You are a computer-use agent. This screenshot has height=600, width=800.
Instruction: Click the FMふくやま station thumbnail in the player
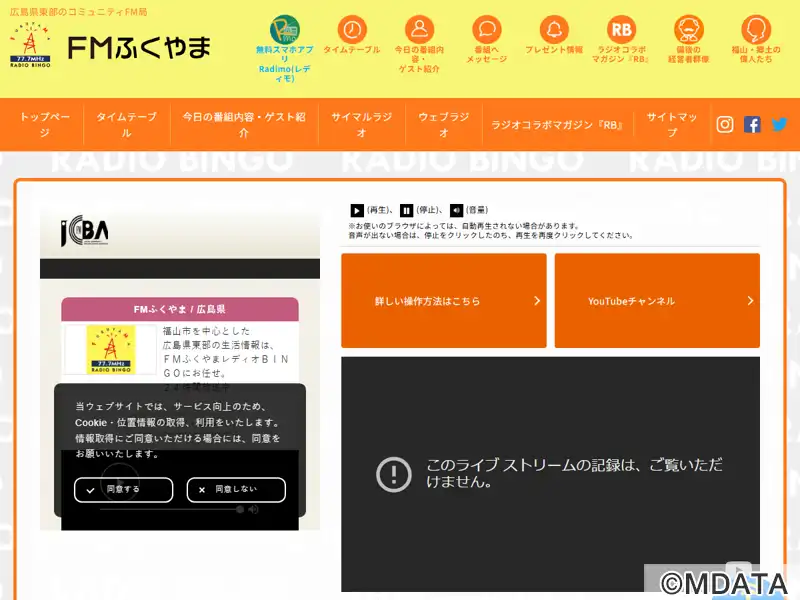click(x=110, y=349)
